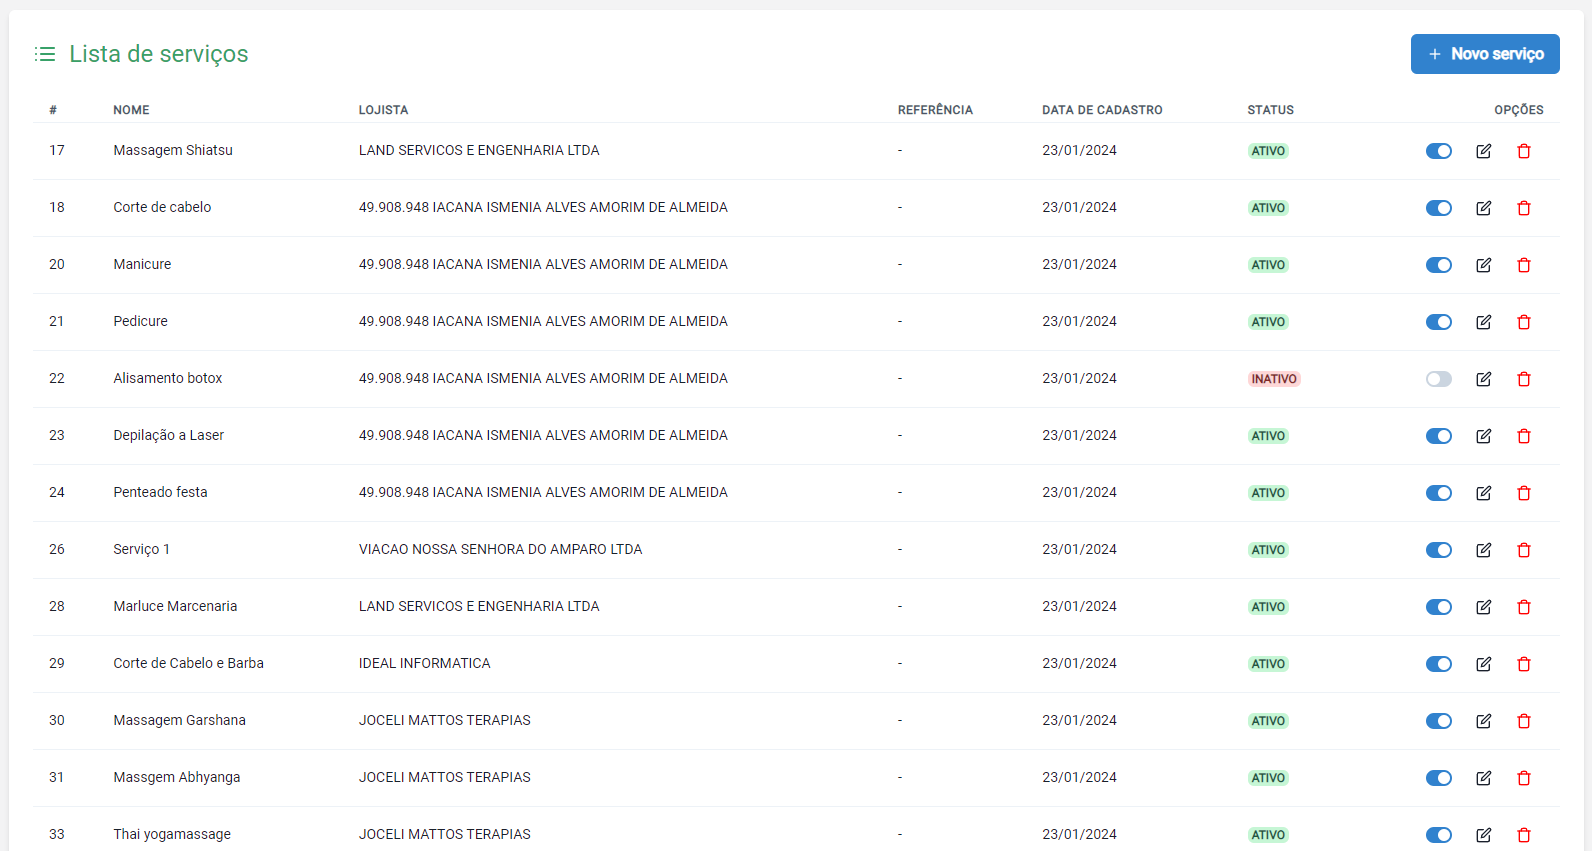Screen dimensions: 1592x851
Task: Delete the Corte de cabelo service
Action: tap(1524, 208)
